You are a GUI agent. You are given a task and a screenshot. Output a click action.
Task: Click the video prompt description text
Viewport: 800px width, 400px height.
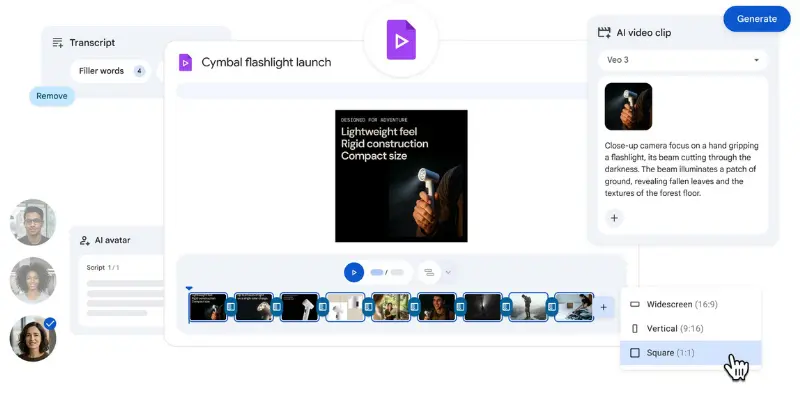(x=682, y=169)
